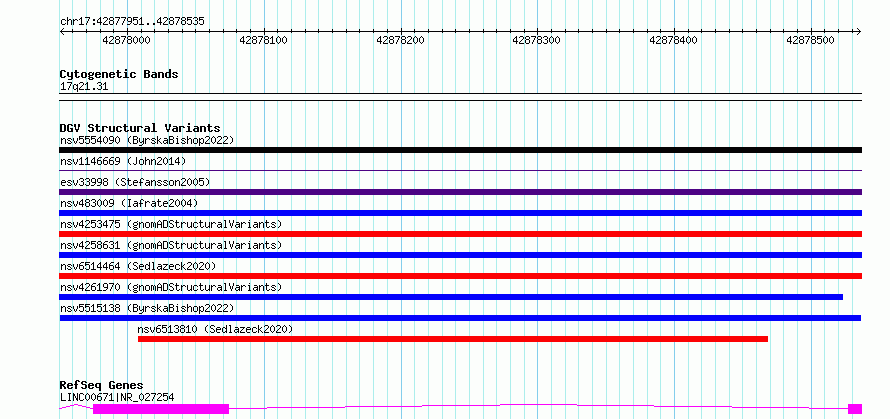Click the red nsv6514464 variant bar
Screen dimensions: 890x419
pyautogui.click(x=461, y=276)
